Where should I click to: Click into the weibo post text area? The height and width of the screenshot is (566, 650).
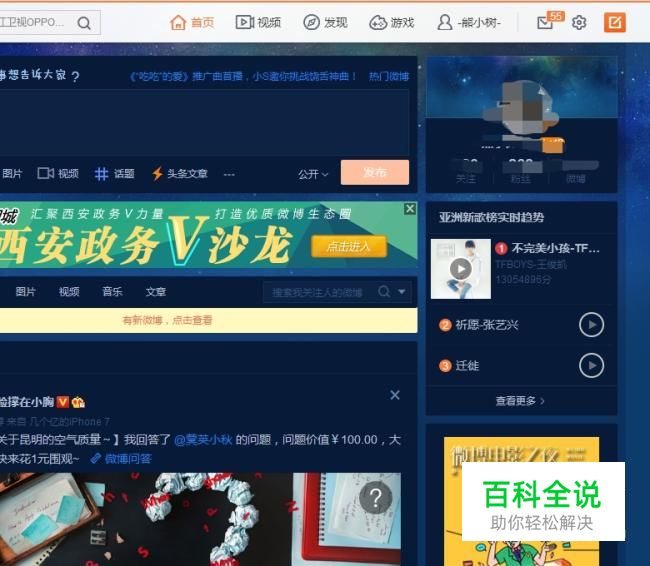click(x=204, y=122)
